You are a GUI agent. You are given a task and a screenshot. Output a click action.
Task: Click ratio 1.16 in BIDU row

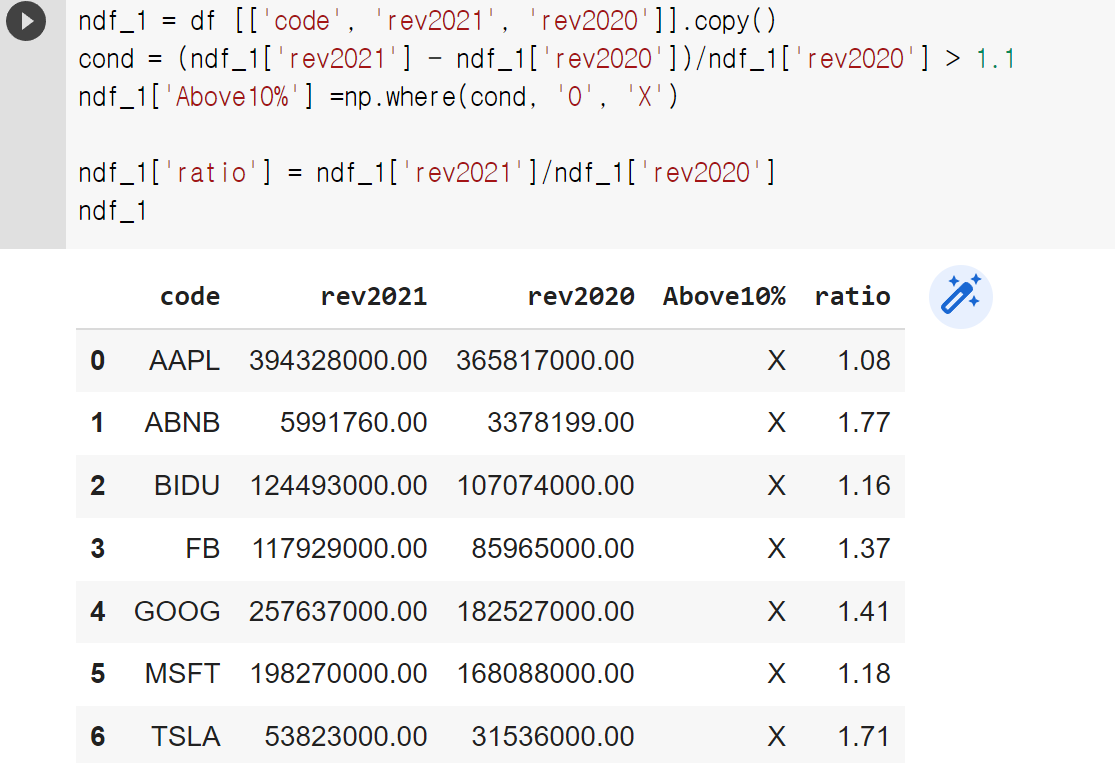pyautogui.click(x=864, y=486)
